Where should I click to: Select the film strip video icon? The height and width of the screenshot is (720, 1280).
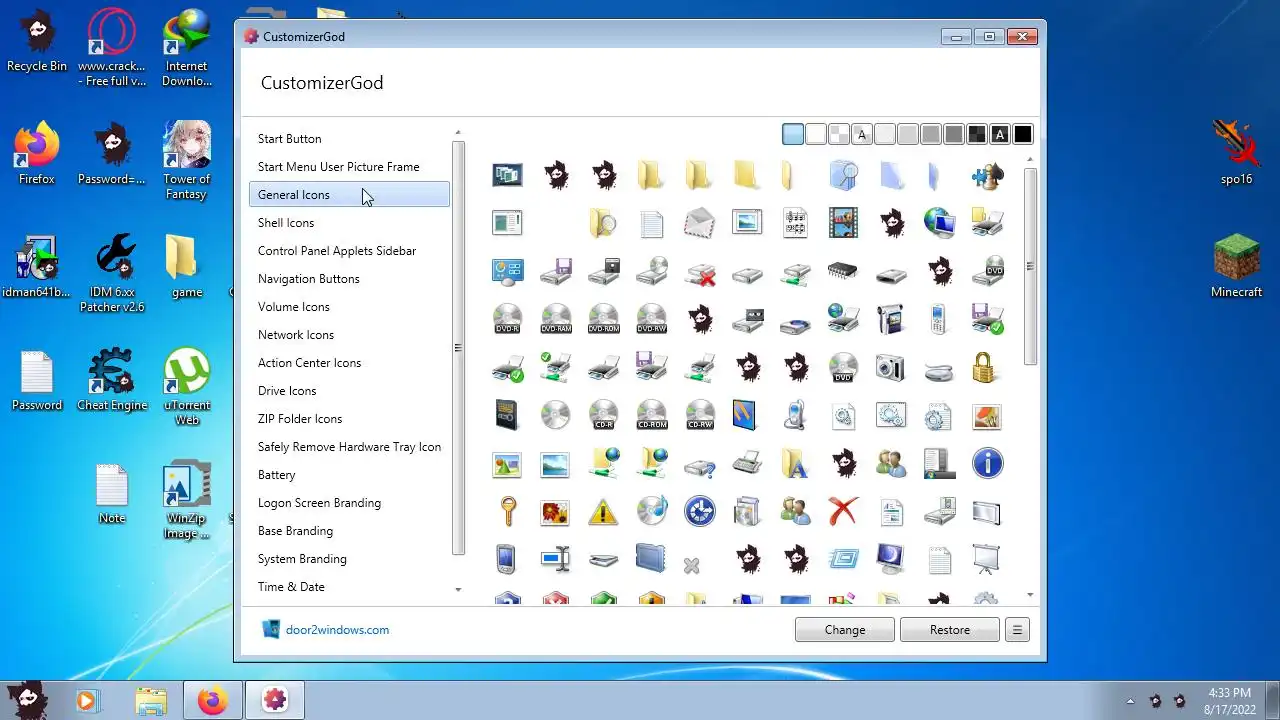(x=843, y=223)
